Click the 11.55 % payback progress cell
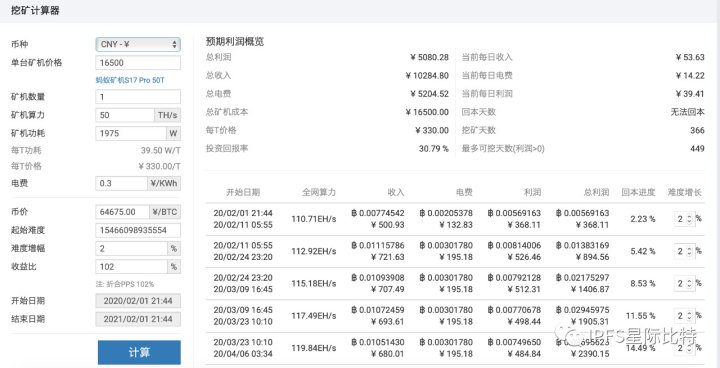The width and height of the screenshot is (720, 368). 641,316
